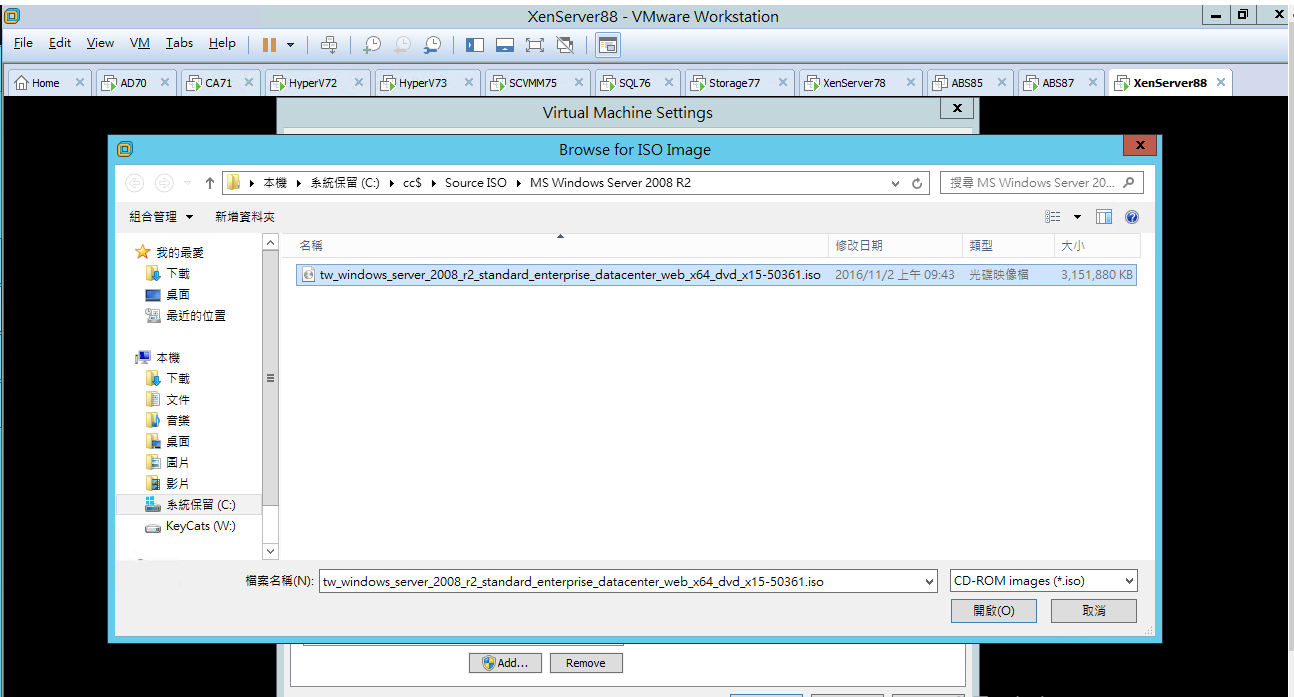Click the 開啟(O) open button
Viewport: 1294px width, 697px height.
pos(993,610)
